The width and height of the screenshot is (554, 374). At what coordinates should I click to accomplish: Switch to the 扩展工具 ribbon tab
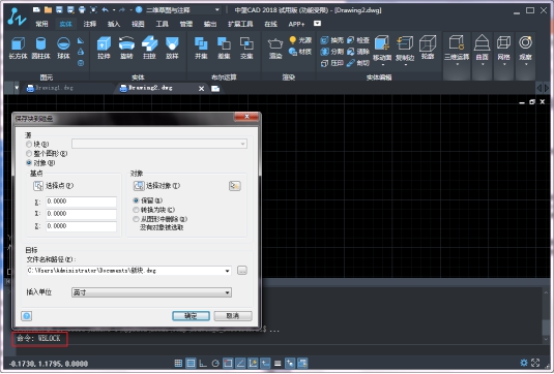[240, 24]
